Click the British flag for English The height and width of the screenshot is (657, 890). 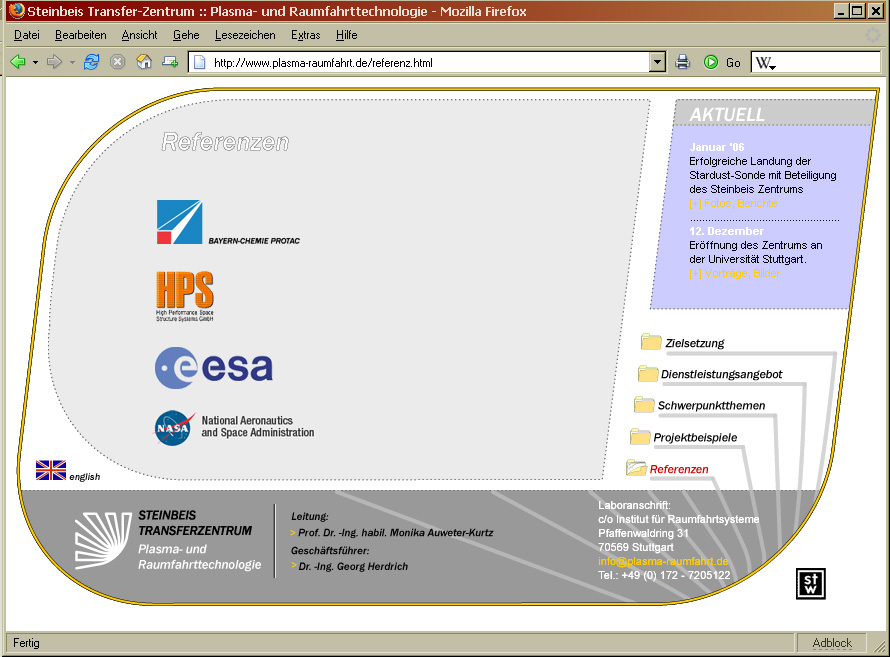[51, 470]
